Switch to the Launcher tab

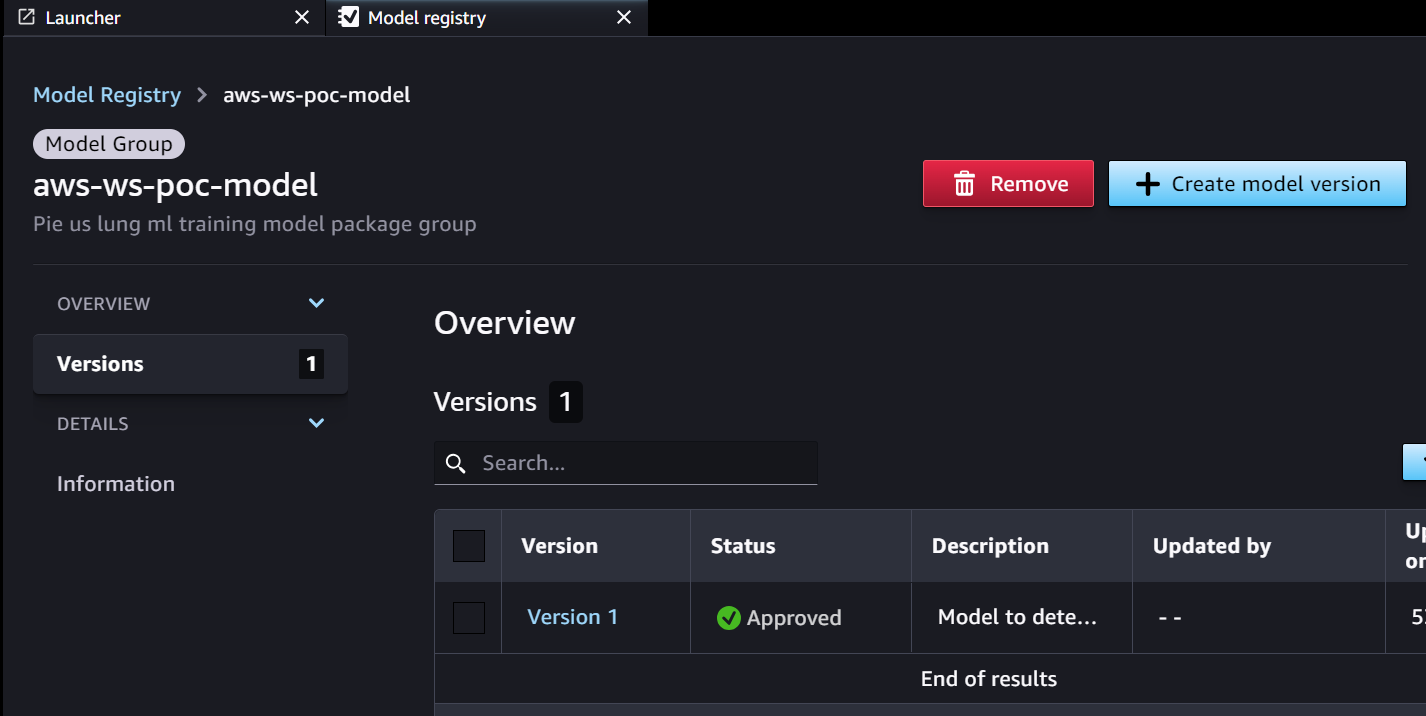[x=163, y=18]
